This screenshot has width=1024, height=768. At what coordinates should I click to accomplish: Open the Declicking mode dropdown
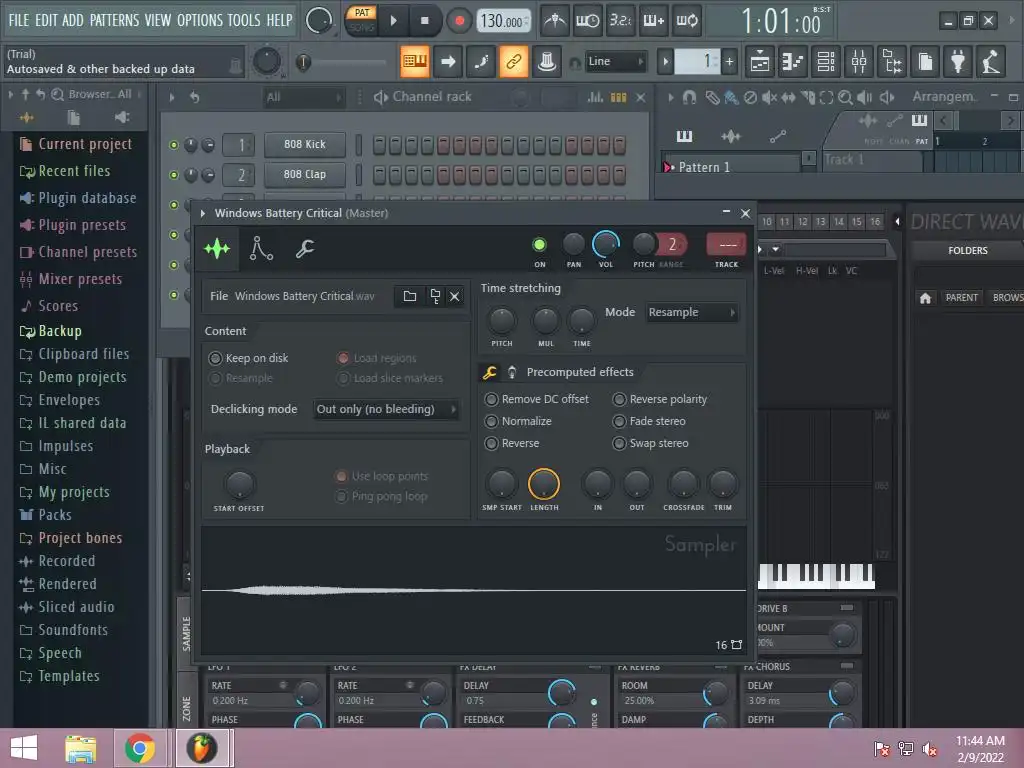pyautogui.click(x=386, y=409)
